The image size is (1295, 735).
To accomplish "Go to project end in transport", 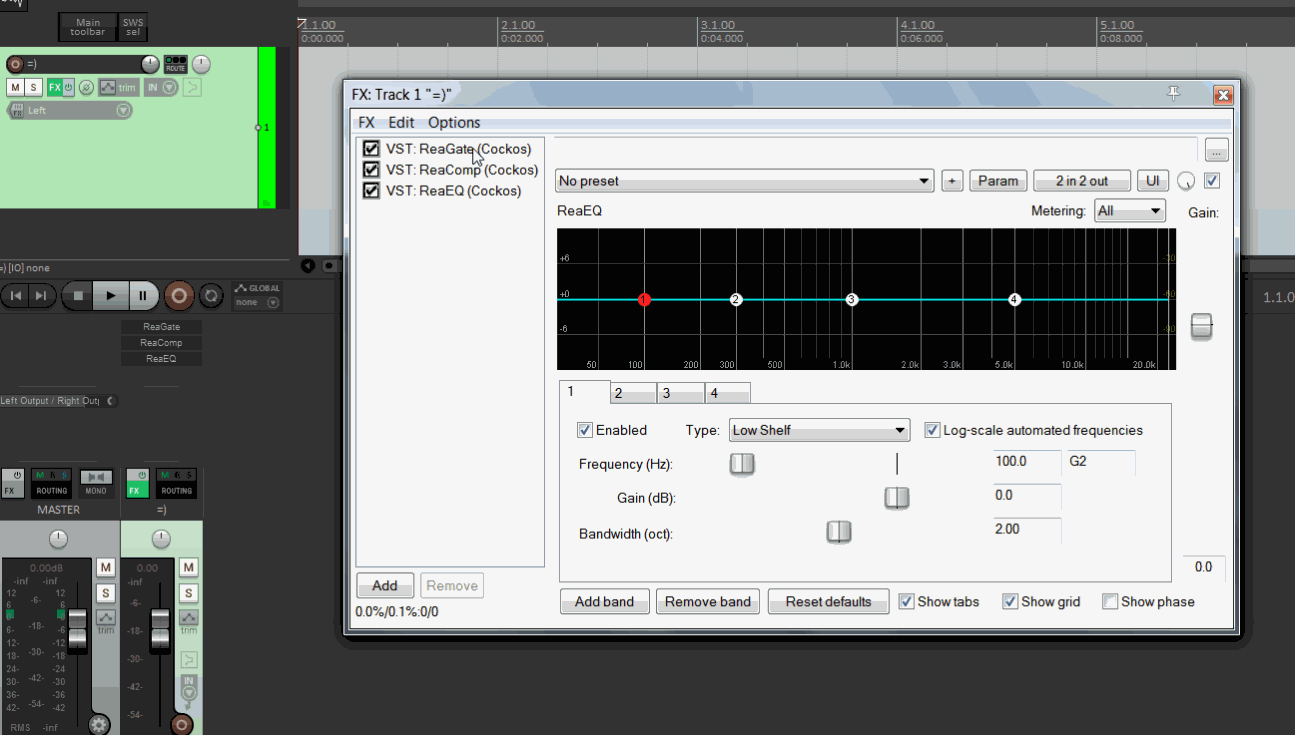I will pyautogui.click(x=41, y=296).
